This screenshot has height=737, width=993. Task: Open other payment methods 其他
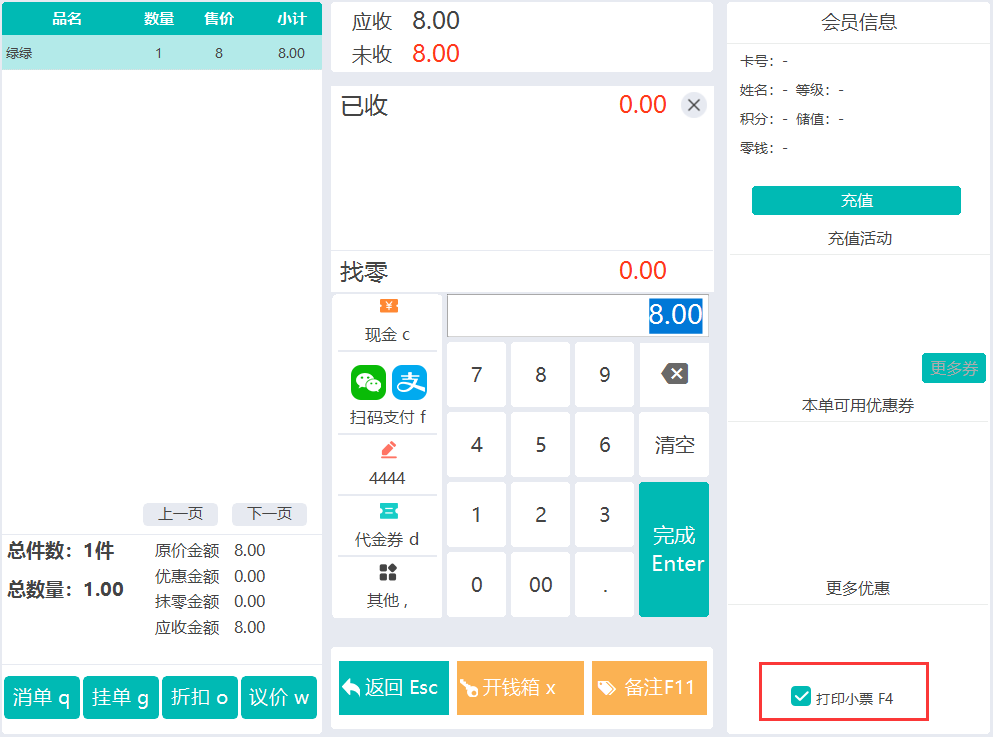(x=388, y=573)
